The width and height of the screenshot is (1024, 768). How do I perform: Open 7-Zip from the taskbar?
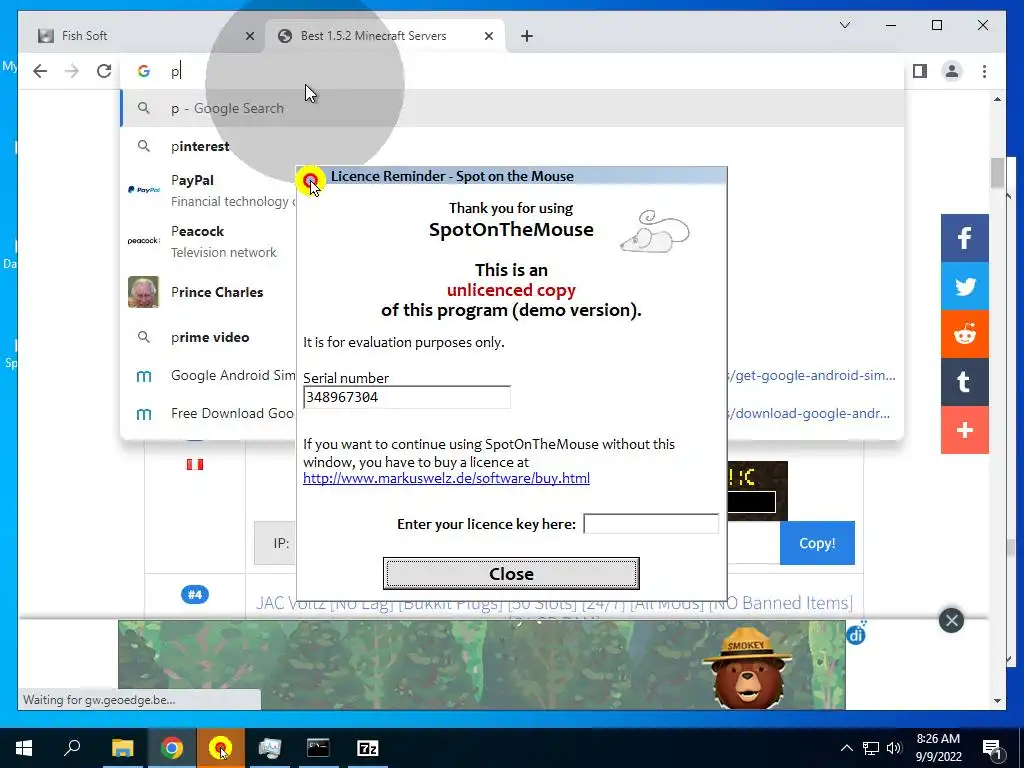[x=368, y=748]
